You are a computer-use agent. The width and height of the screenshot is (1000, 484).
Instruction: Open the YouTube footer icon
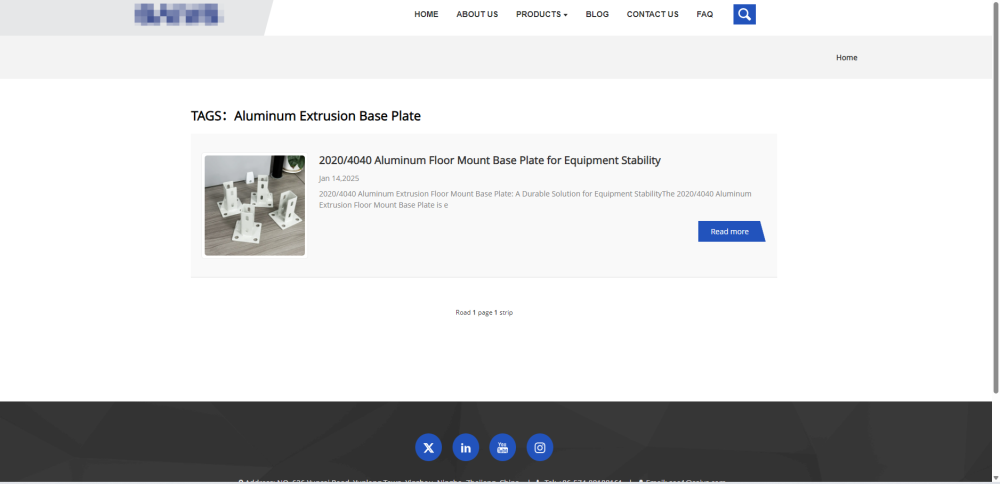click(503, 448)
